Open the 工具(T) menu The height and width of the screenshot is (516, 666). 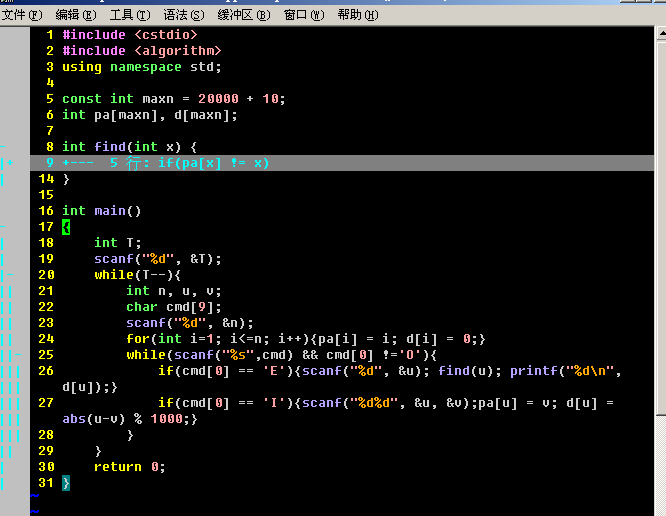(130, 15)
